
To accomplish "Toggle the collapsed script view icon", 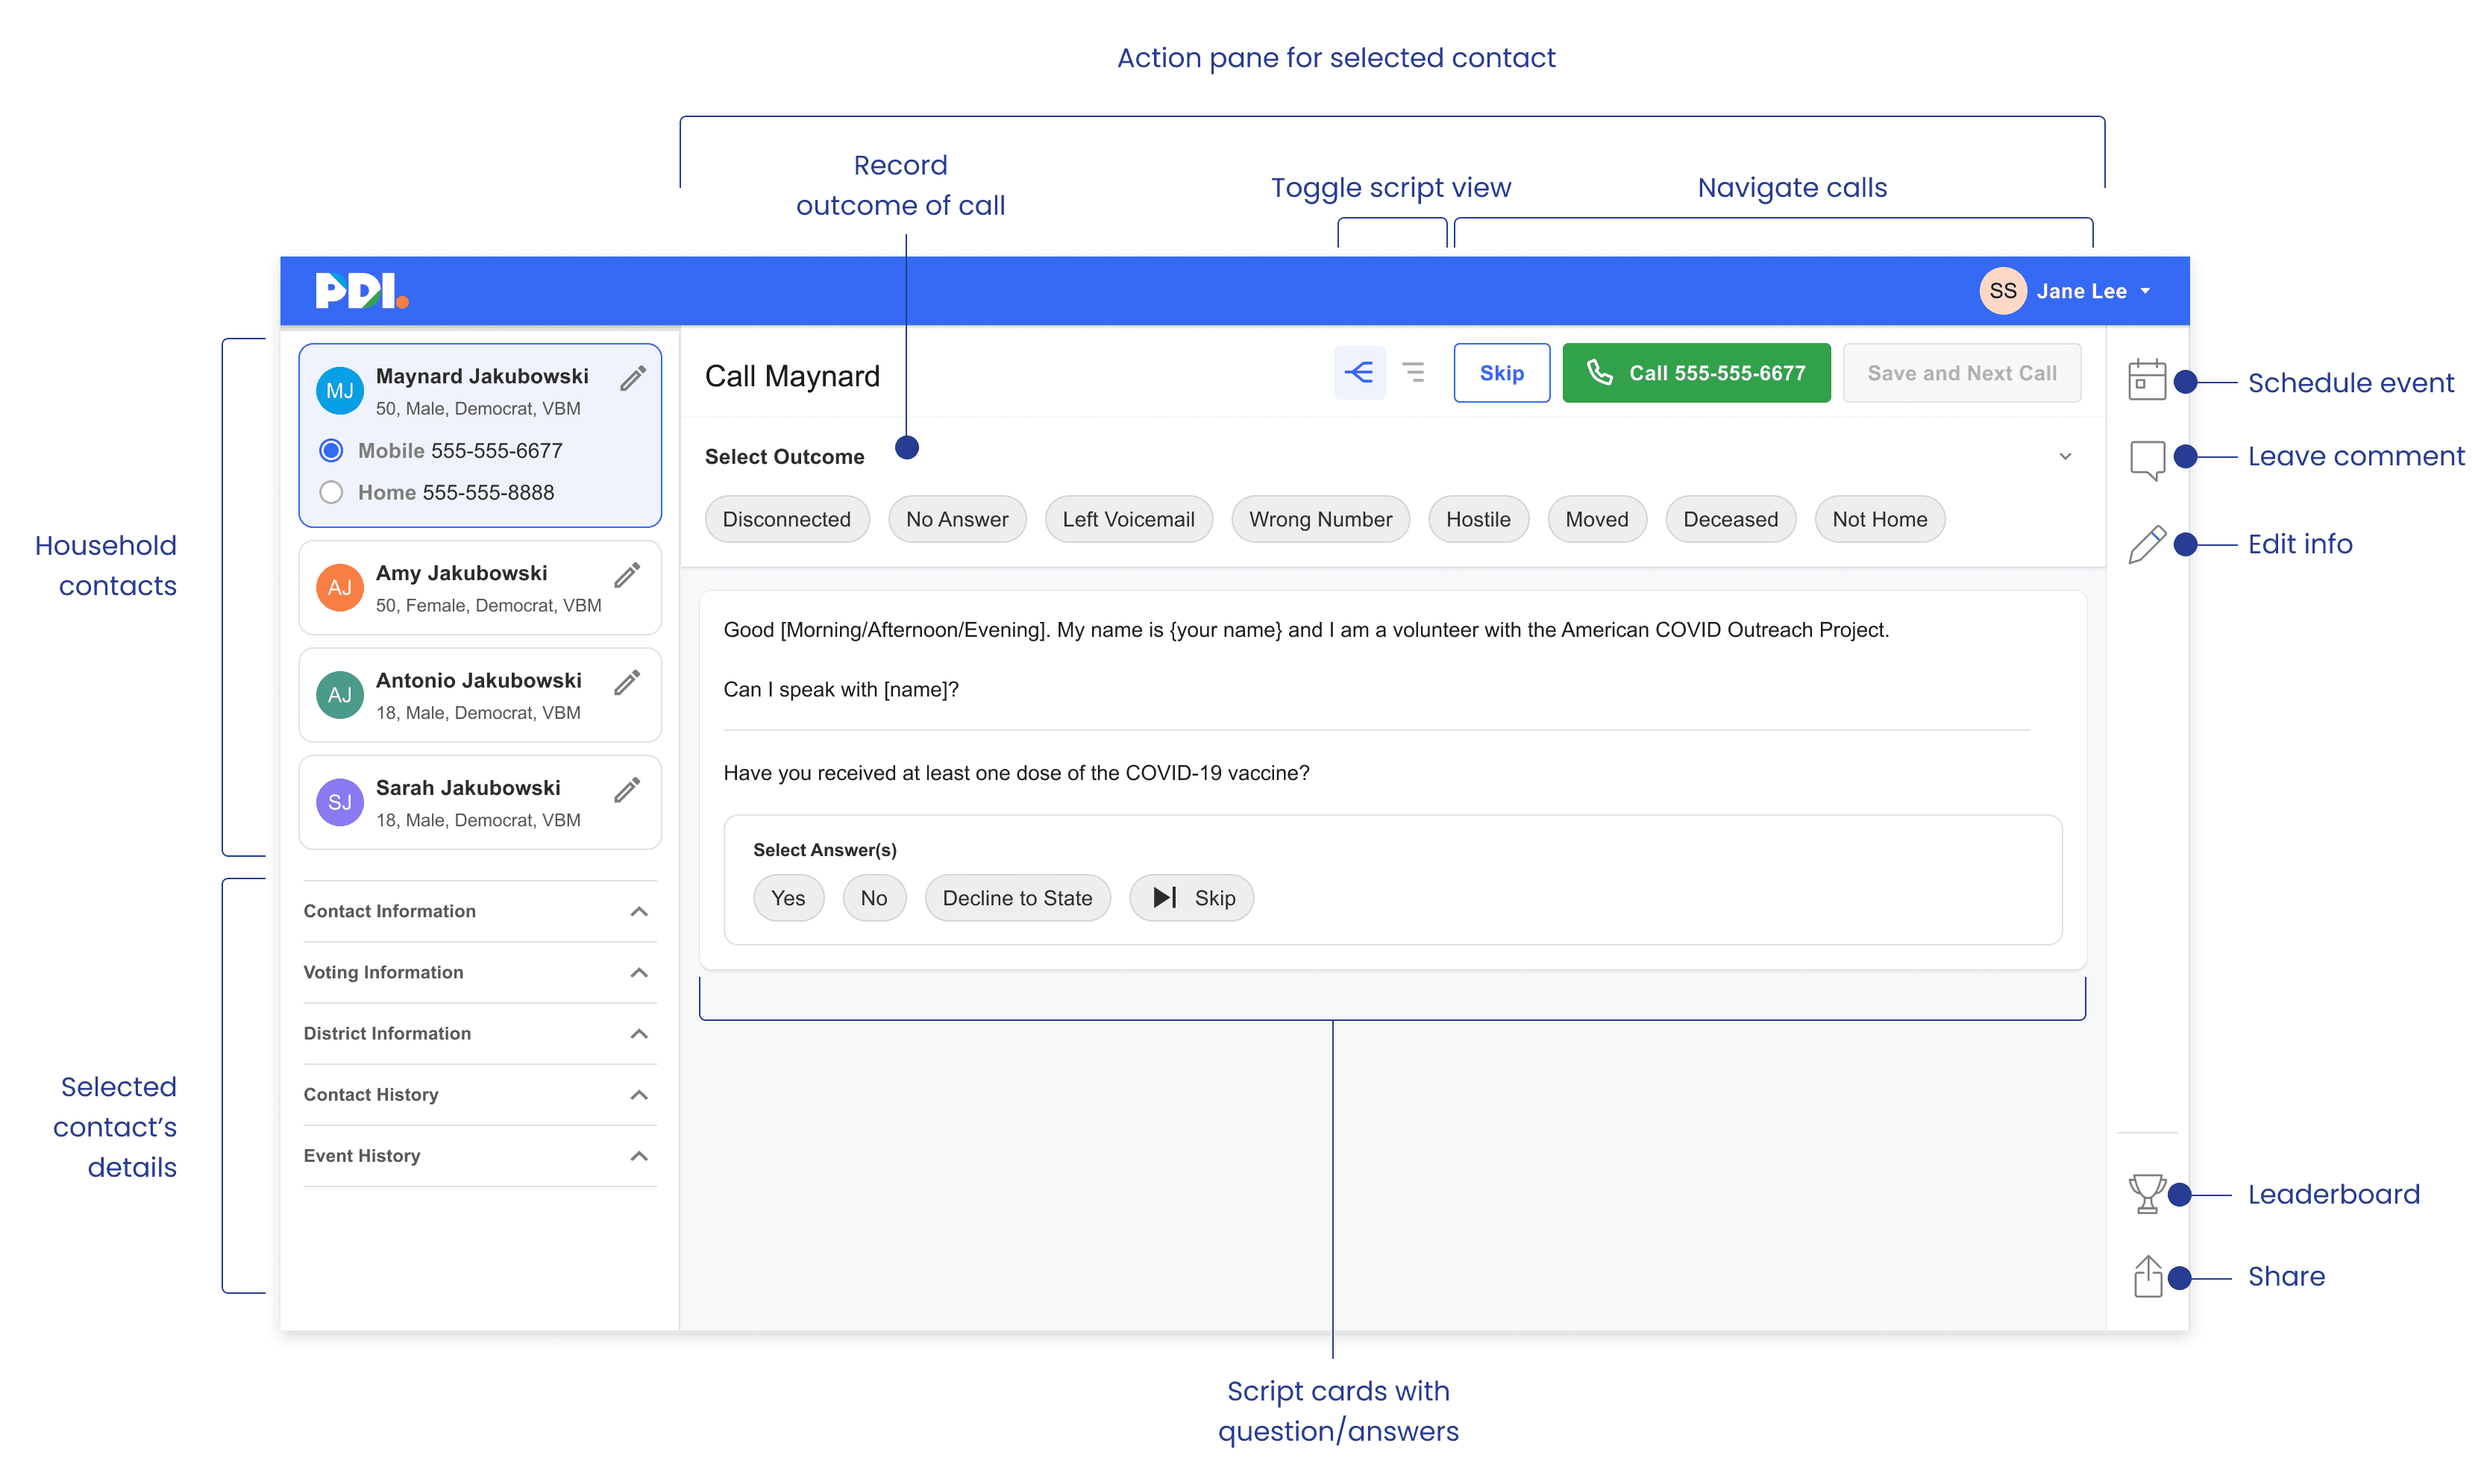I will (x=1359, y=373).
